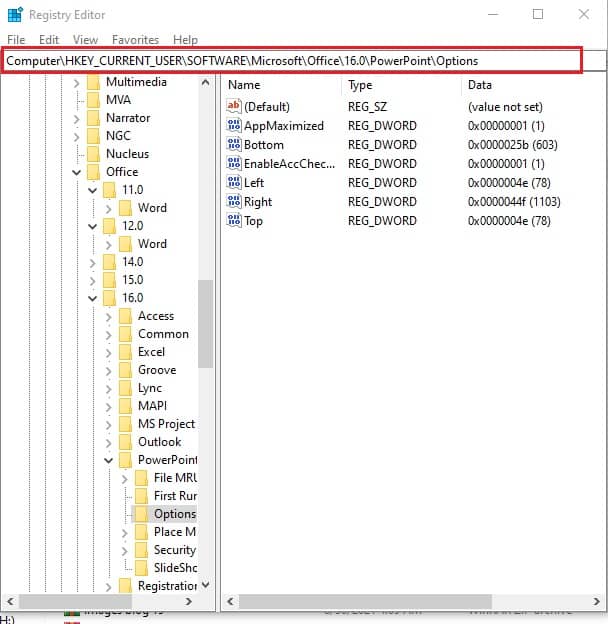Image resolution: width=608 pixels, height=624 pixels.
Task: Expand the Security key
Action: tap(124, 550)
